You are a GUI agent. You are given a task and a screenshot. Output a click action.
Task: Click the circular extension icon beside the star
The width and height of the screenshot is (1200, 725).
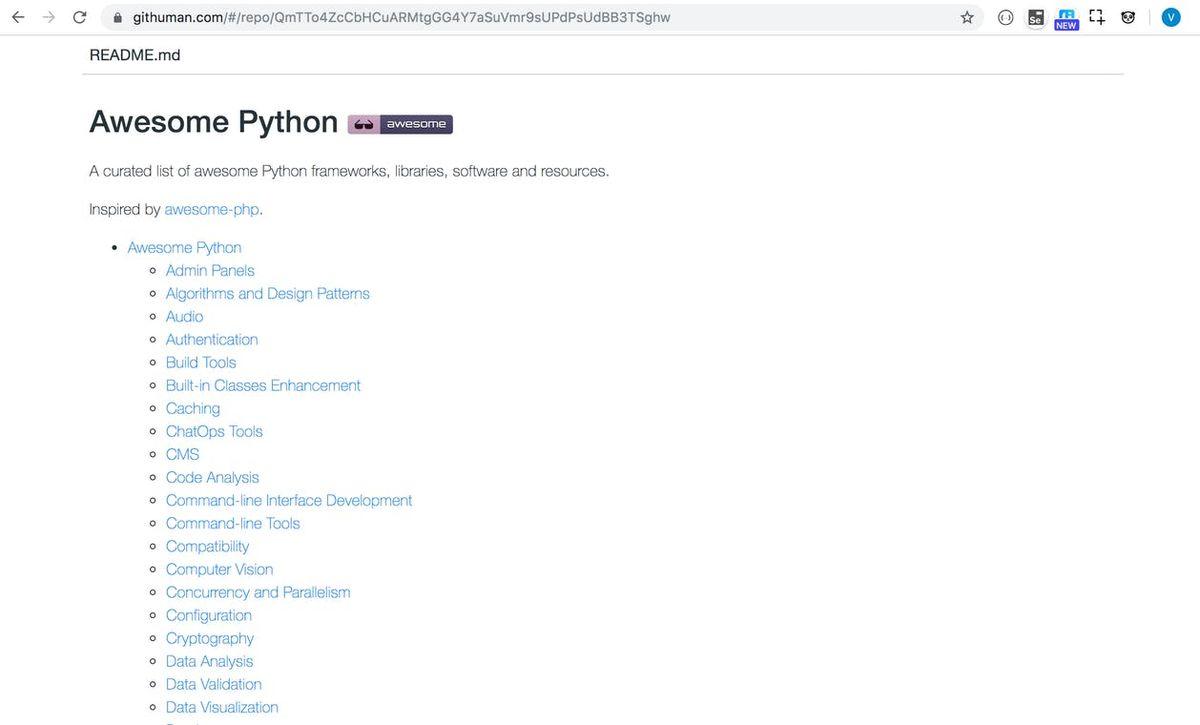1006,17
